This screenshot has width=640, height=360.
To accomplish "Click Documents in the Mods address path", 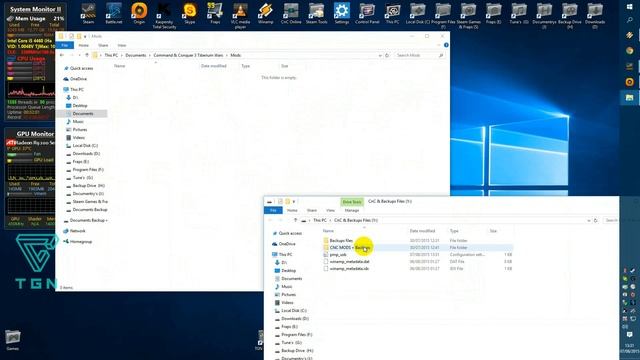I will [x=136, y=55].
